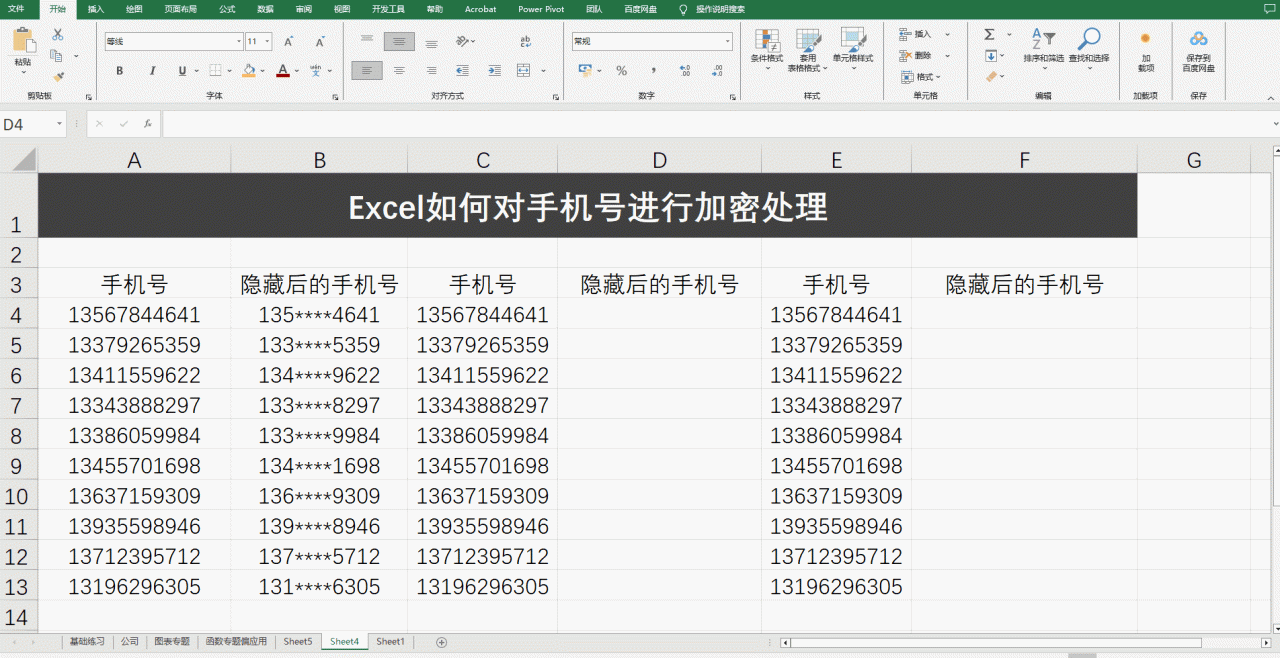This screenshot has width=1280, height=658.
Task: Collapse the ribbon with chevron button
Action: [1270, 97]
